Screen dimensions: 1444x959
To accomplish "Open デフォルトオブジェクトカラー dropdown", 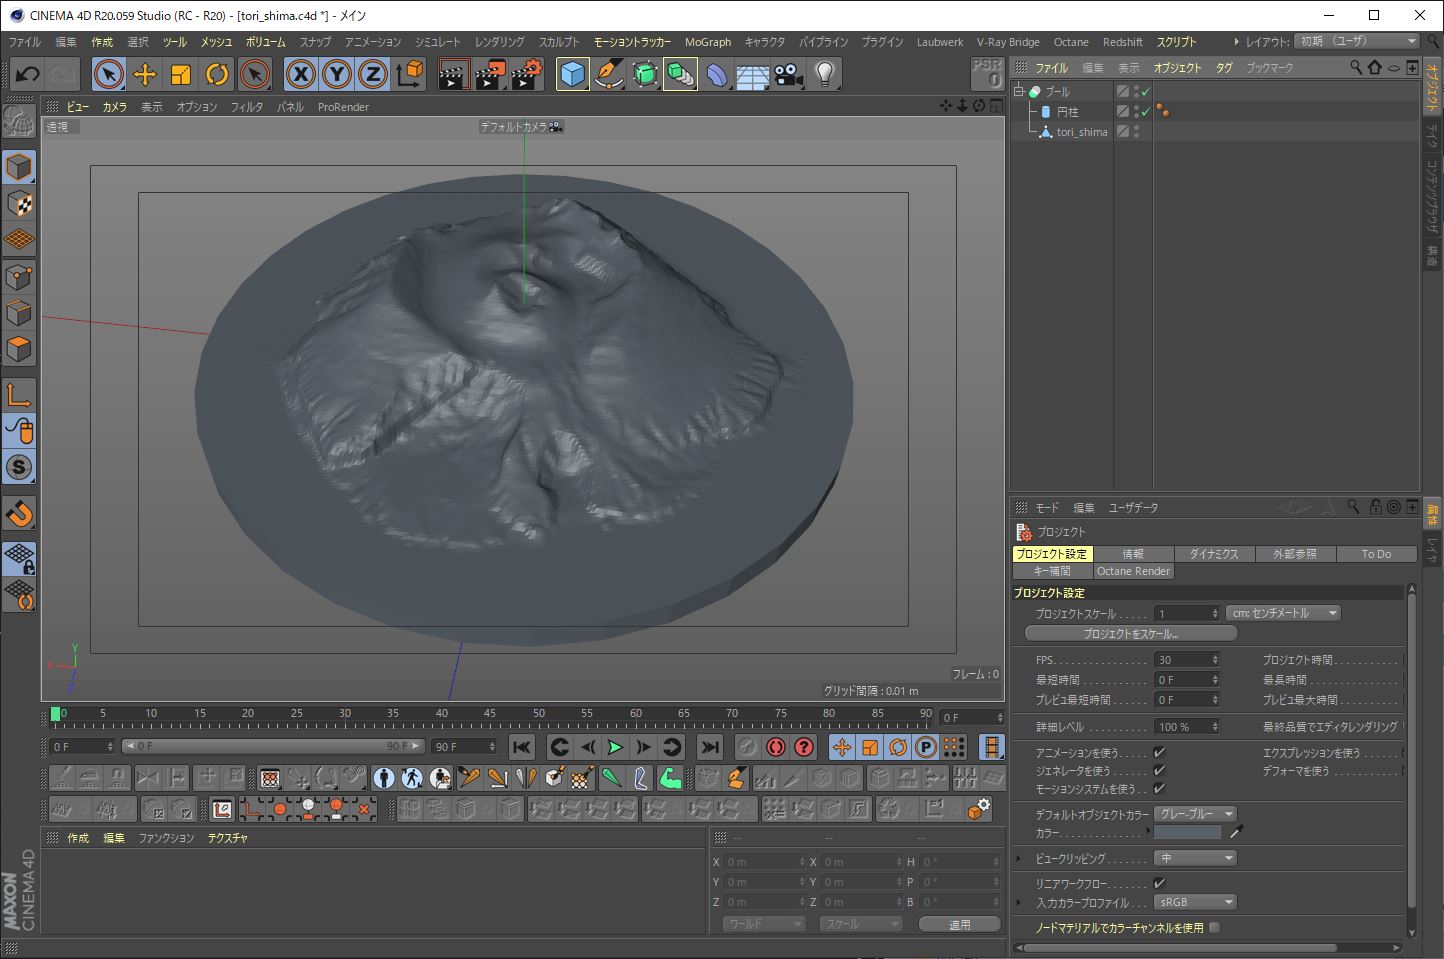I will coord(1196,814).
